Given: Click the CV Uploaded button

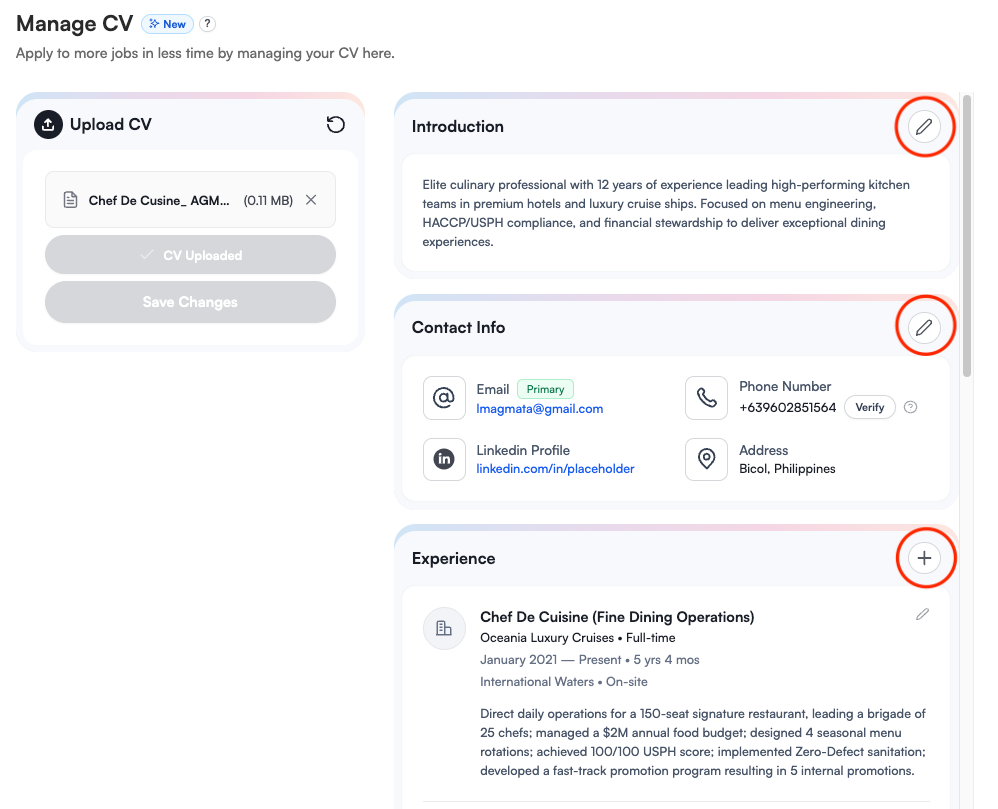Looking at the screenshot, I should 190,255.
